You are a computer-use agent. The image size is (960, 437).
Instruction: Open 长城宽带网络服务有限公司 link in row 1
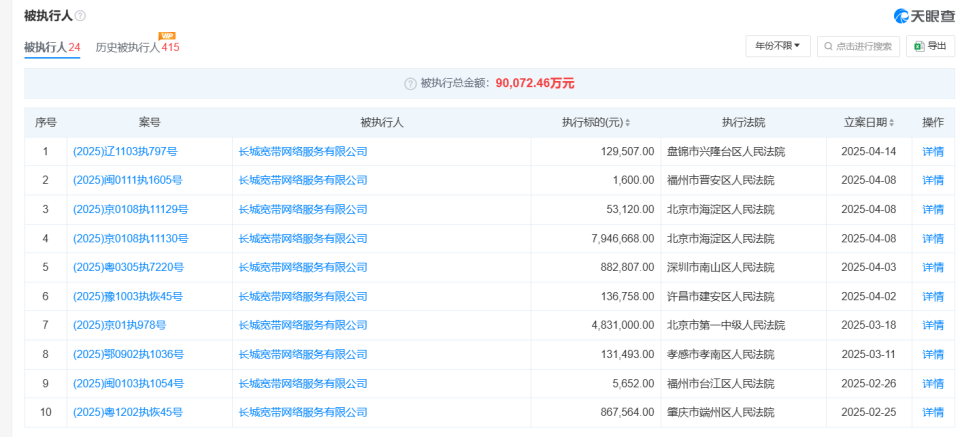tap(303, 152)
